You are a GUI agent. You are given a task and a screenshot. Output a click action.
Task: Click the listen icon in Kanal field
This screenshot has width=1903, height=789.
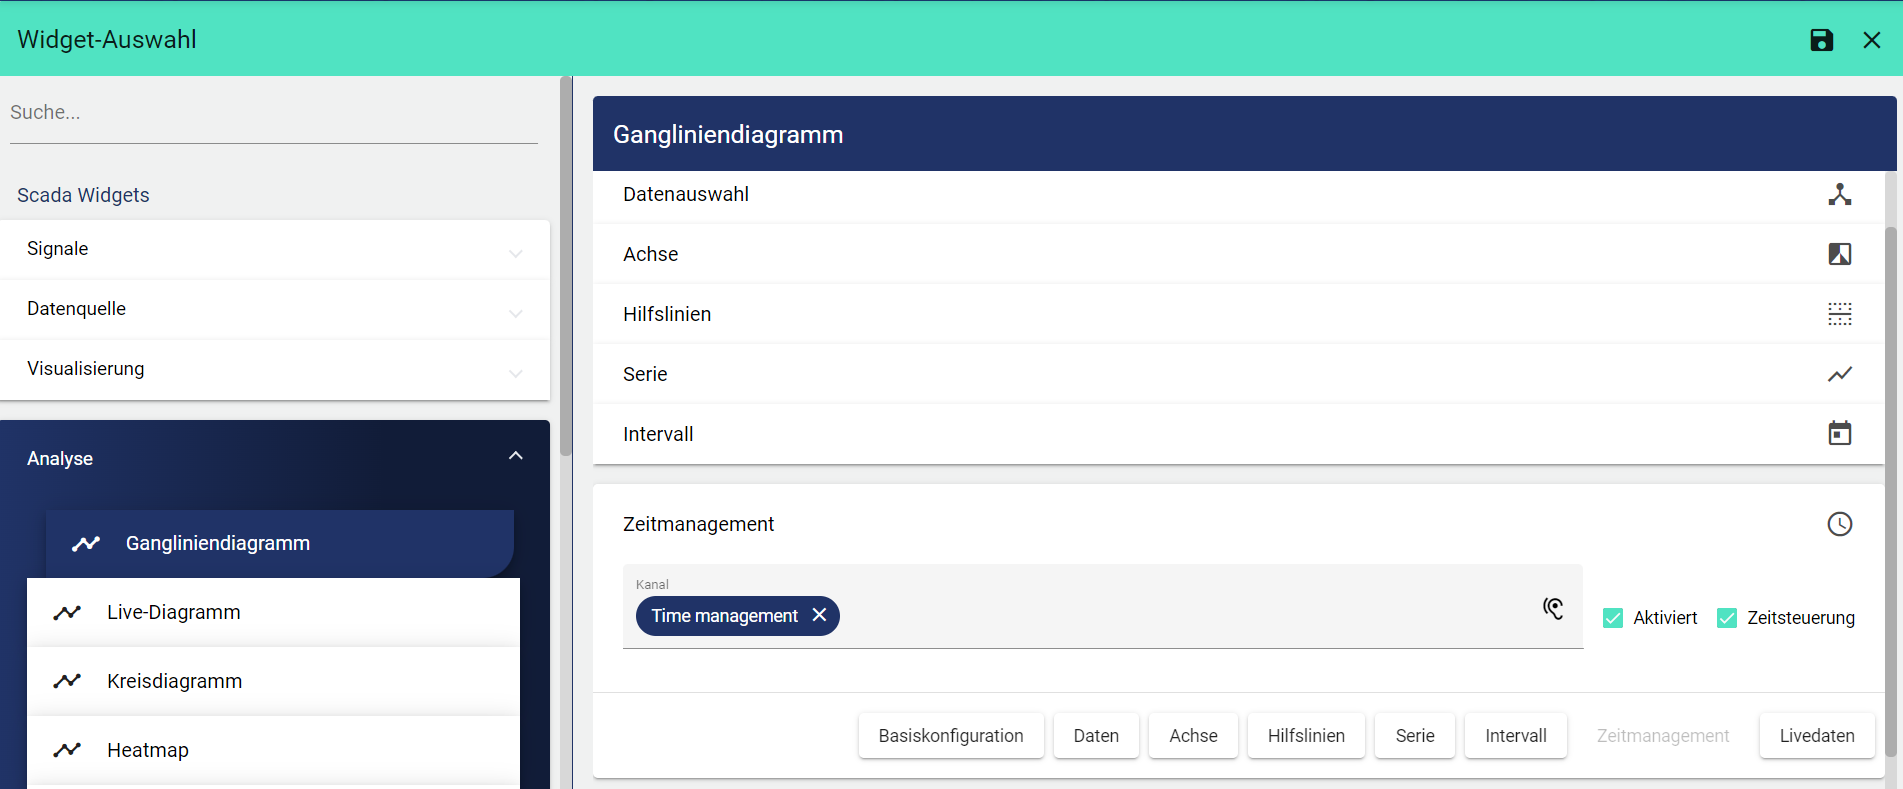tap(1552, 608)
